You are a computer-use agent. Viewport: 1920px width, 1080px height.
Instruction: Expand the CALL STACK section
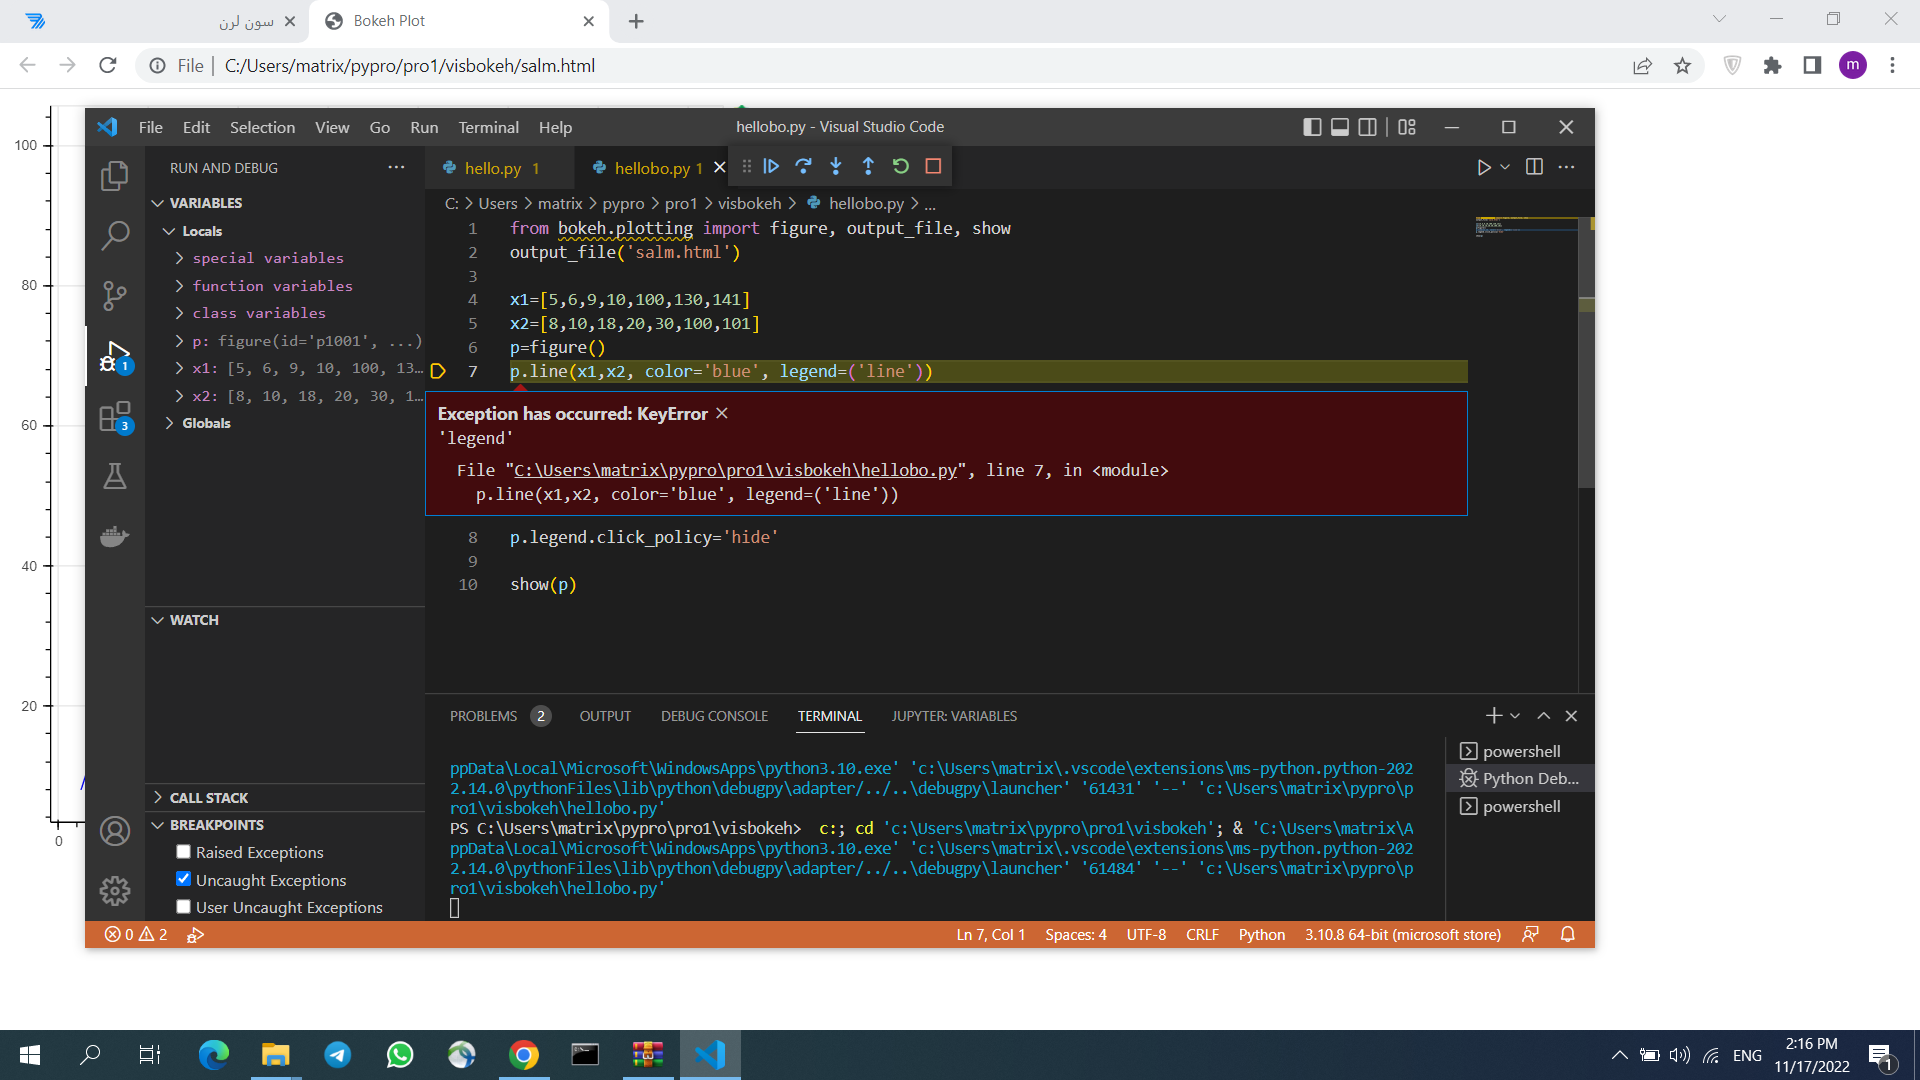[157, 798]
